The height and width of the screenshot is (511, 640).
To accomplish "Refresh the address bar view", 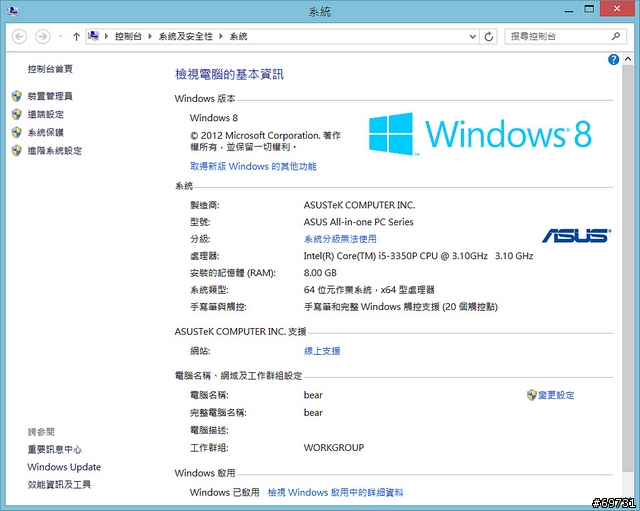I will 489,37.
